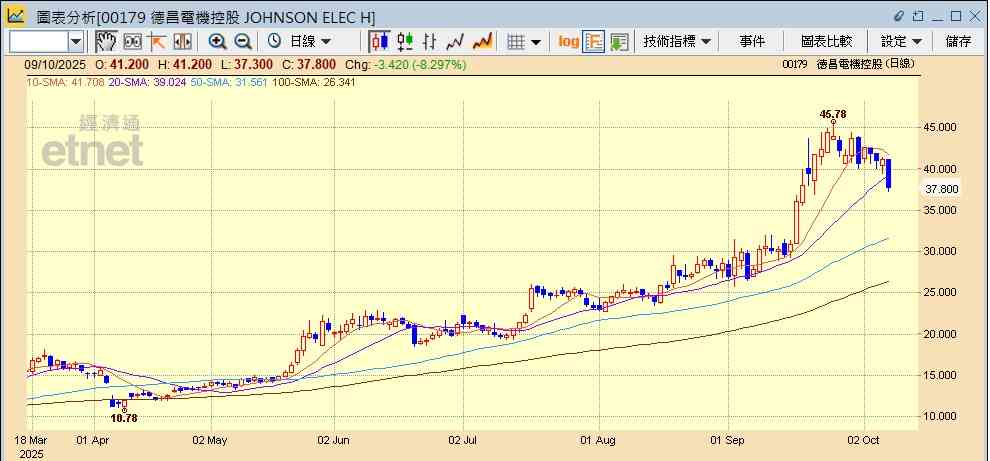Toggle logarithmic scale with log button

(x=568, y=41)
